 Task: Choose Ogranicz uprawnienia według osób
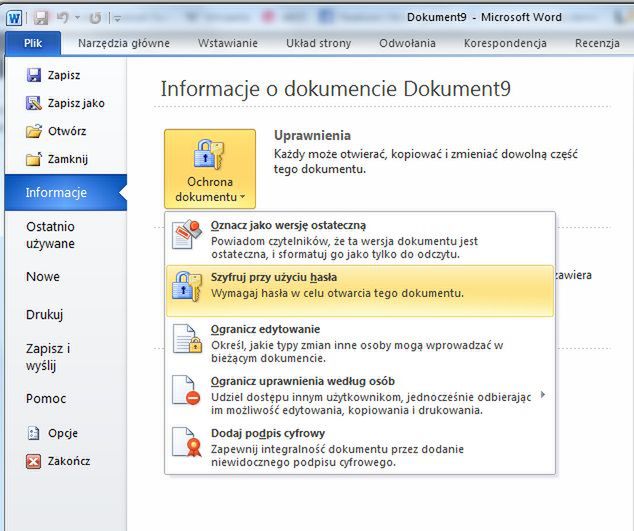click(360, 395)
